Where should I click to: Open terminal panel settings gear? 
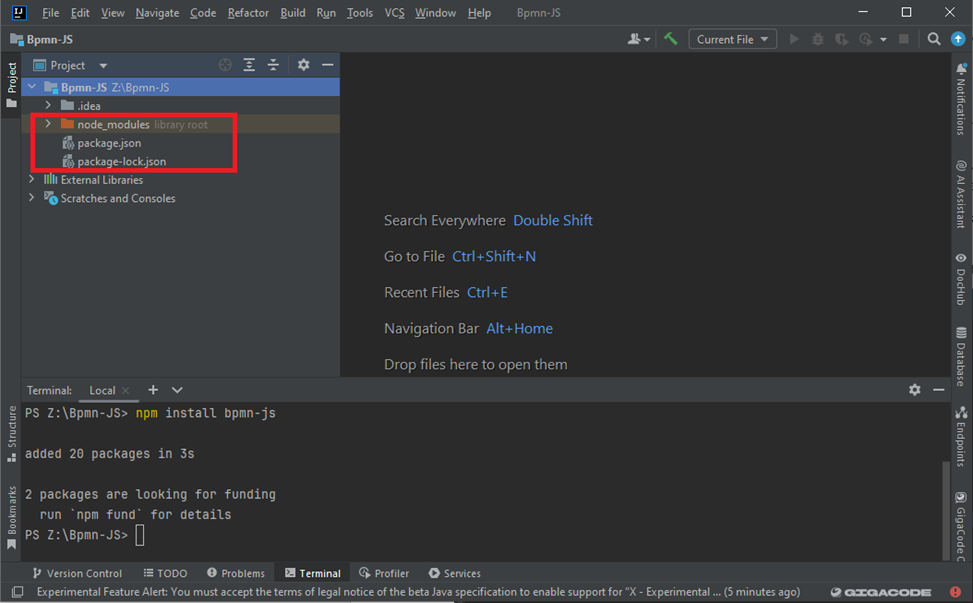coord(914,390)
